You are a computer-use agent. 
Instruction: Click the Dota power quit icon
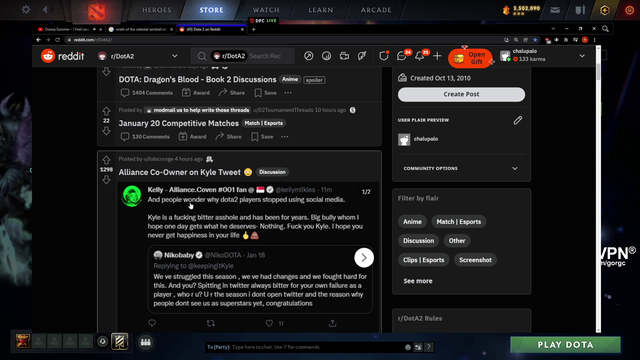[629, 10]
